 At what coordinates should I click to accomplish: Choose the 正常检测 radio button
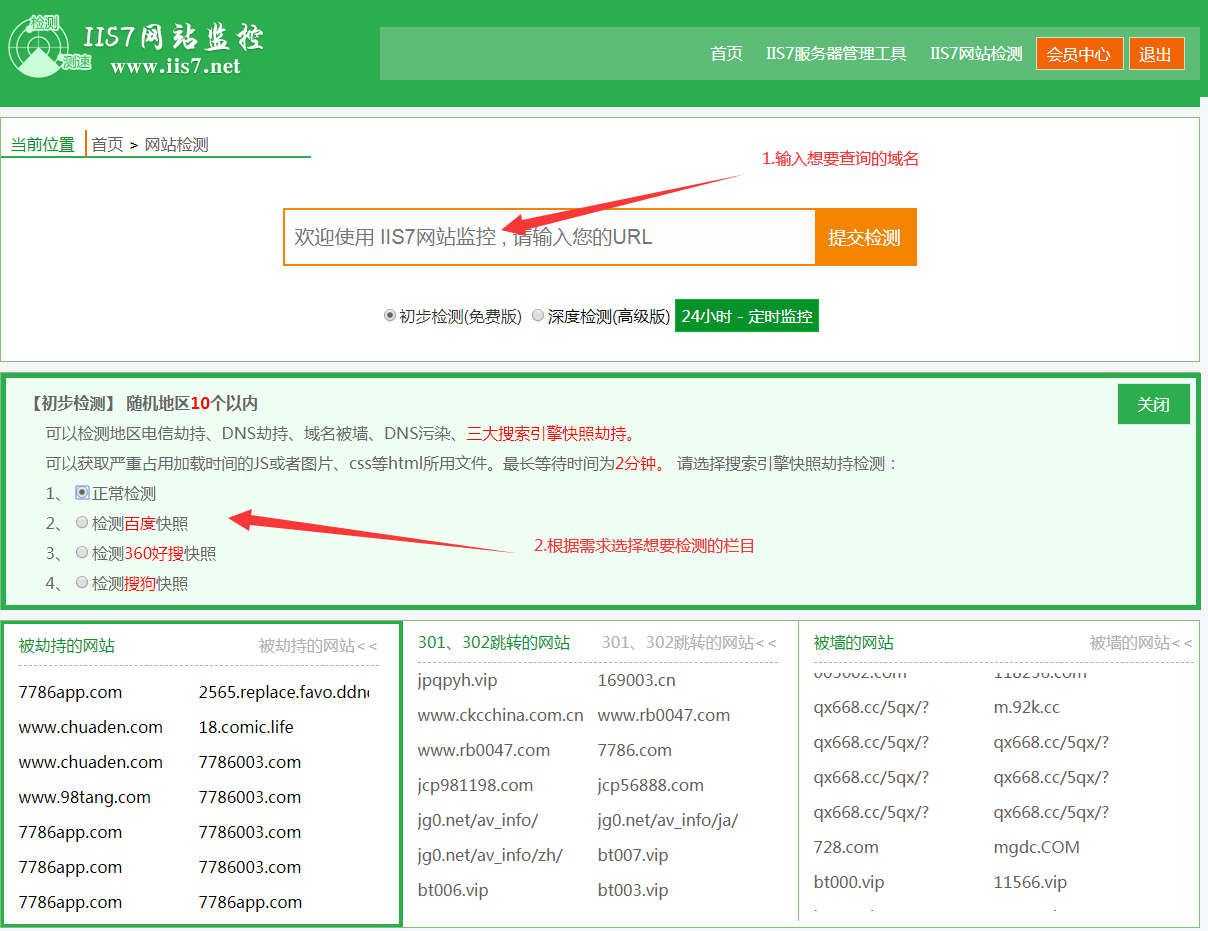click(x=82, y=493)
